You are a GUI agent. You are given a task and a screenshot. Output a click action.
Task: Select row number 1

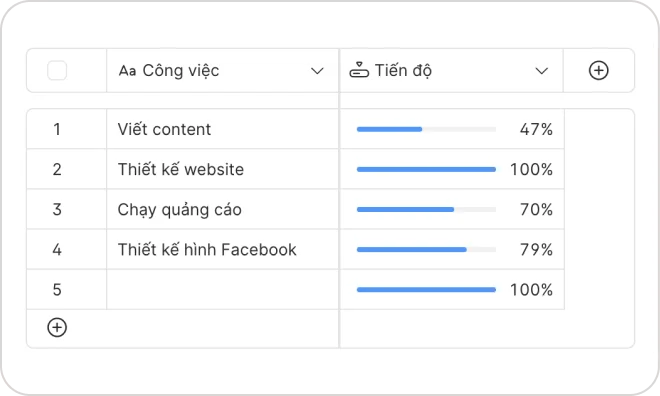[x=57, y=129]
